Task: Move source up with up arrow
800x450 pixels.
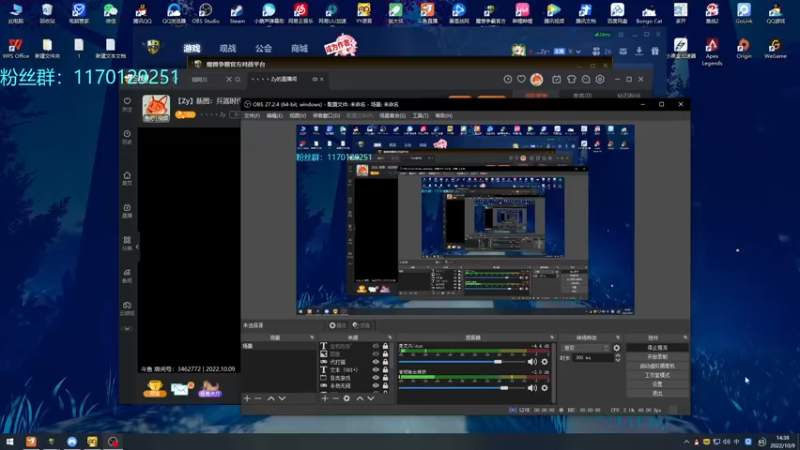Action: point(360,398)
